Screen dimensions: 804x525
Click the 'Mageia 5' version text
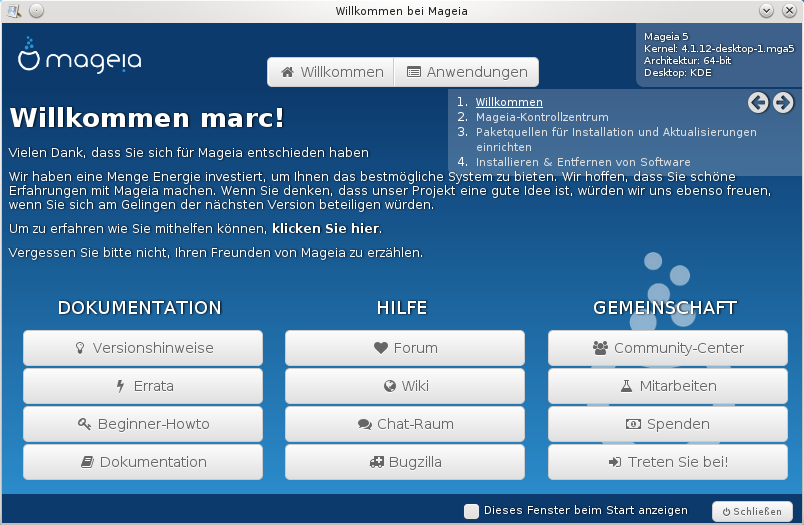pyautogui.click(x=666, y=36)
